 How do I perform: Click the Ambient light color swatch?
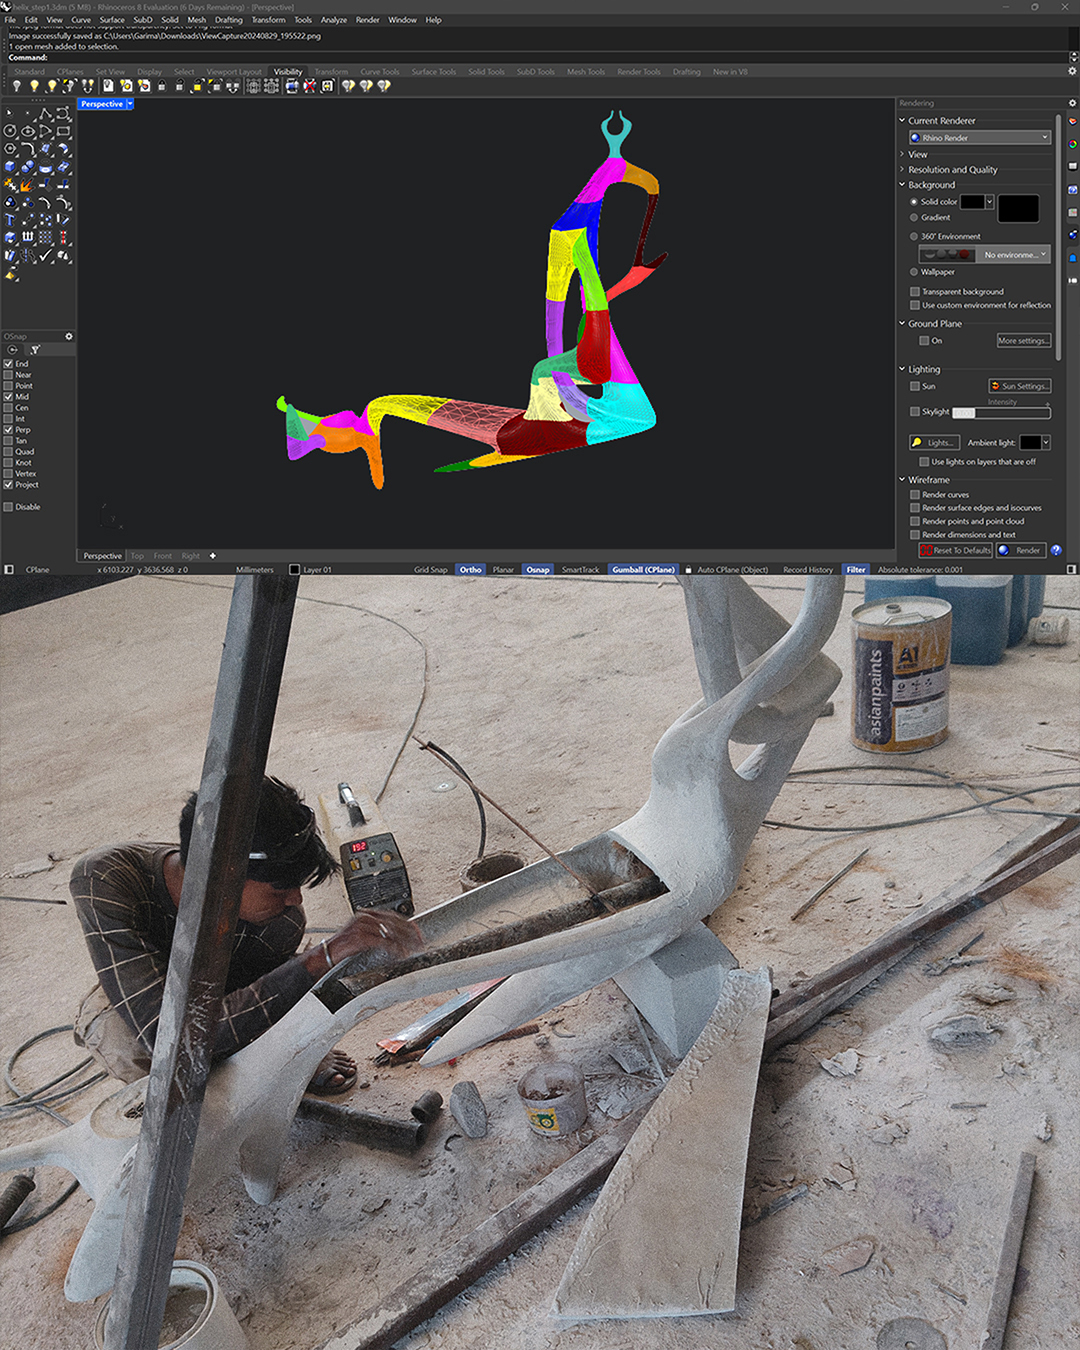[1031, 442]
